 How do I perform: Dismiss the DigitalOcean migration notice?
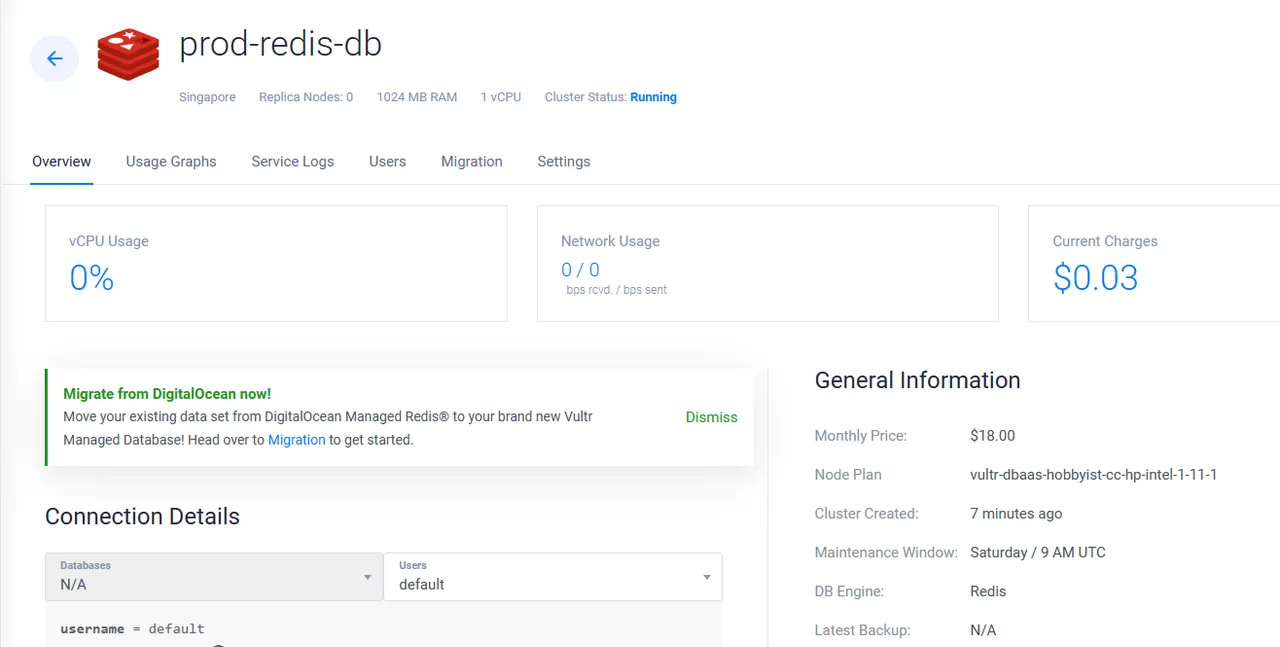click(x=712, y=417)
